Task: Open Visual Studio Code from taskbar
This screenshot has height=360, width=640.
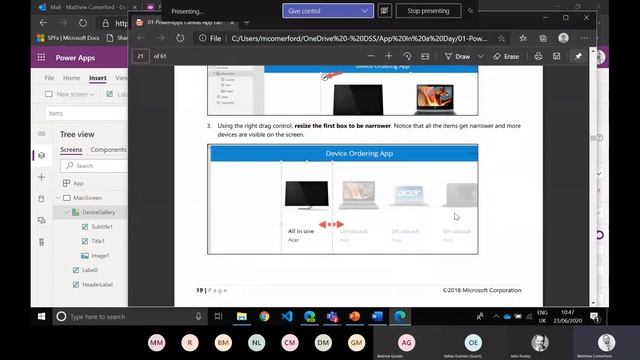Action: [x=287, y=316]
